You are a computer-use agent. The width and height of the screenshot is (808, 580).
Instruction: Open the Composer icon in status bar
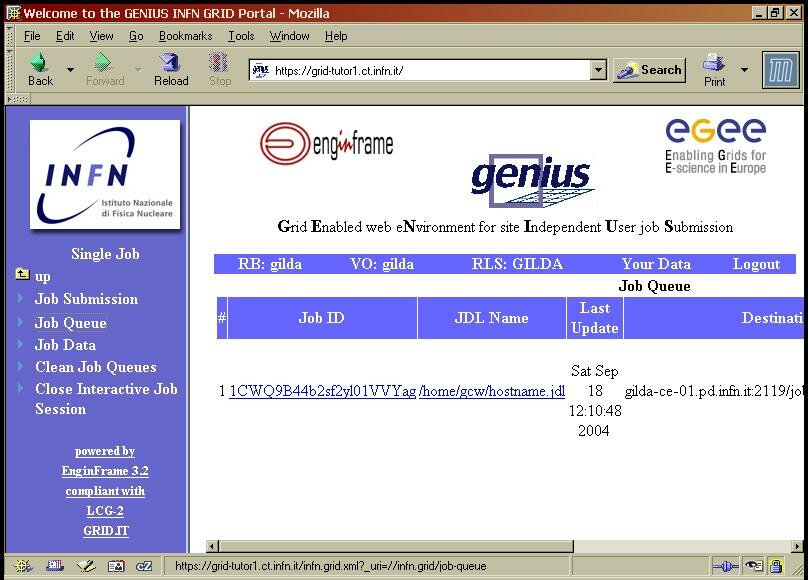coord(86,566)
